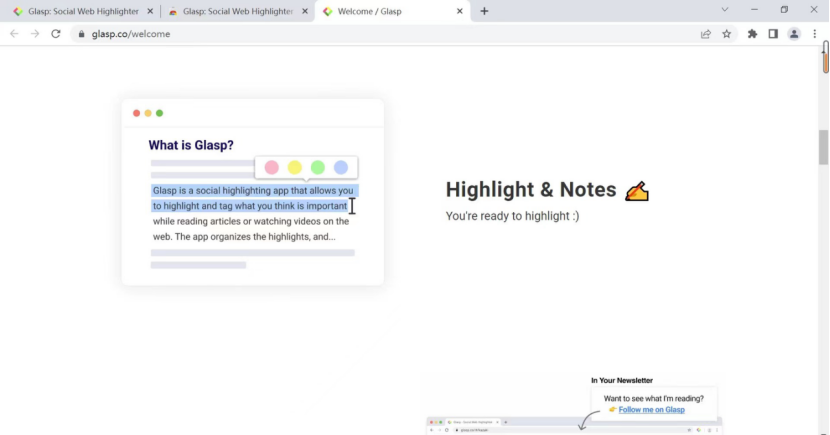Click Want to see what I'm reading? text

click(654, 398)
